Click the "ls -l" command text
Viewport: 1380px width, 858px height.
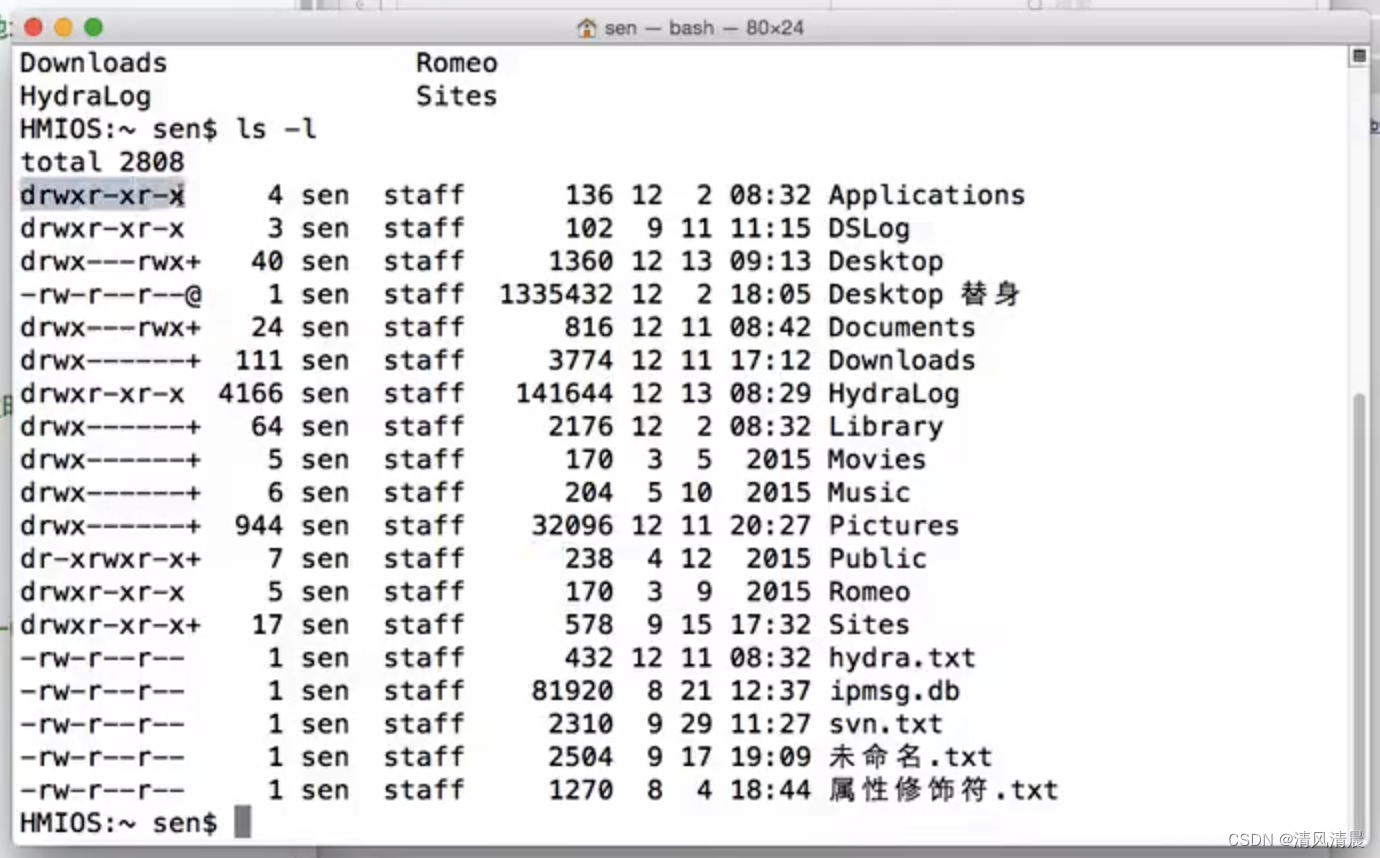coord(276,129)
